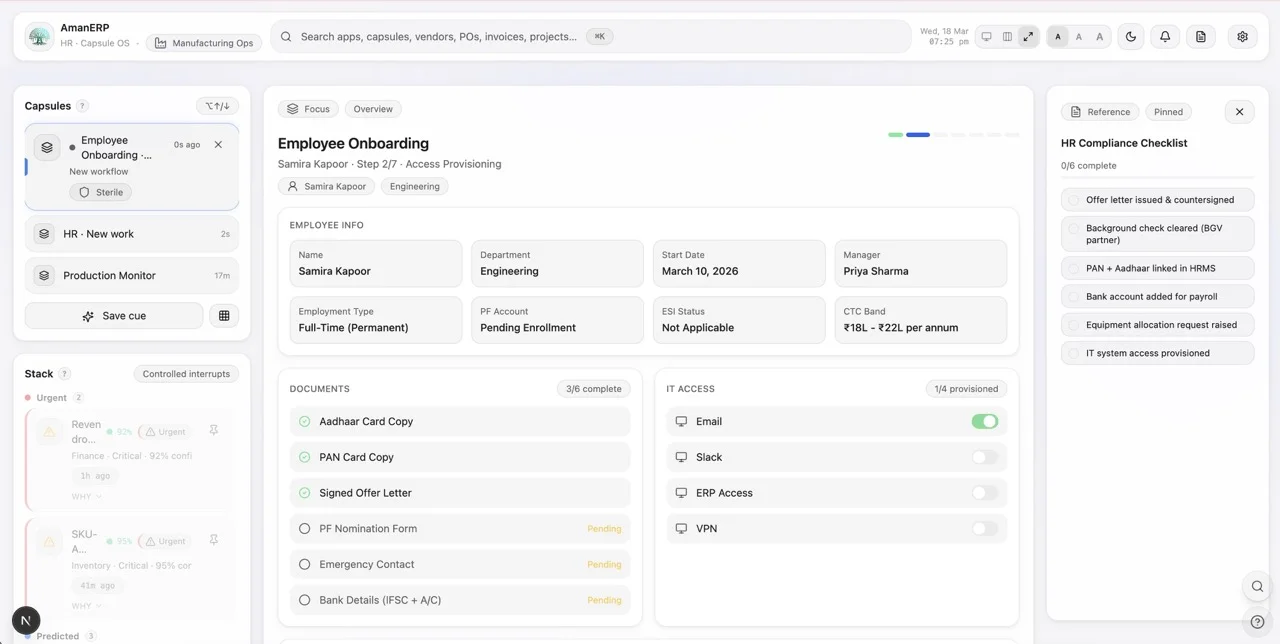The width and height of the screenshot is (1280, 644).
Task: Click the grid view icon beside Save cue
Action: point(224,316)
